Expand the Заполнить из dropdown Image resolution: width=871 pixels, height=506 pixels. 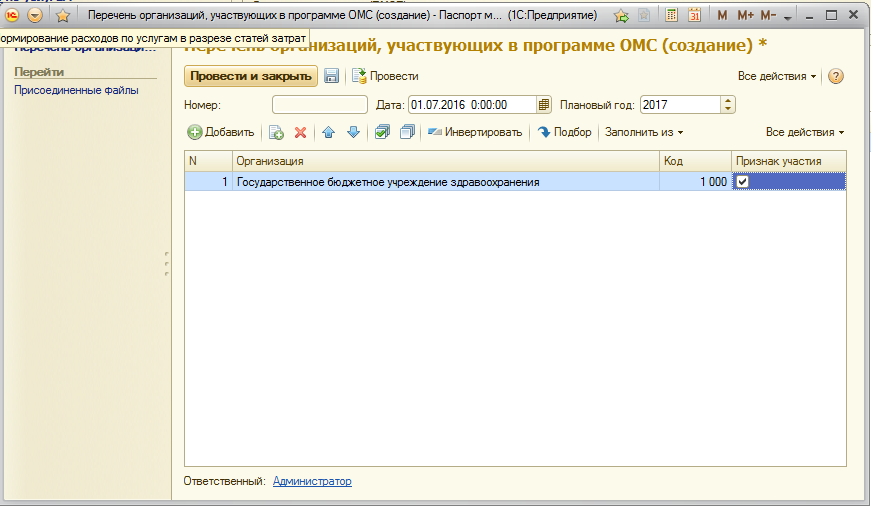tap(644, 132)
